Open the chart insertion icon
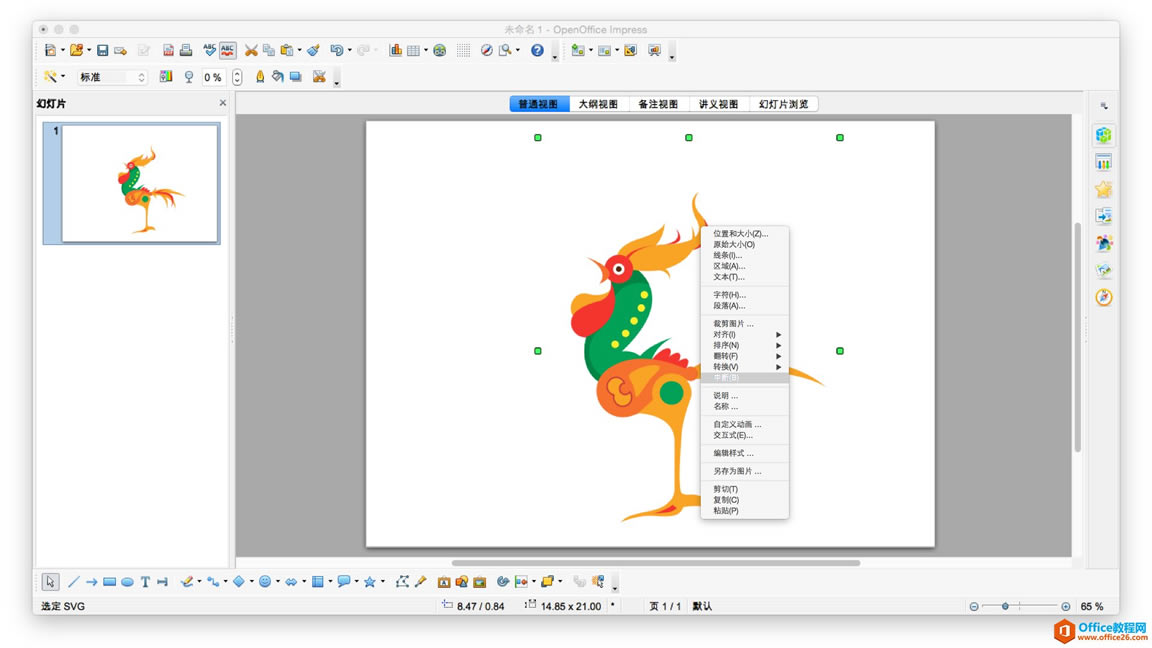1152x648 pixels. [x=397, y=49]
